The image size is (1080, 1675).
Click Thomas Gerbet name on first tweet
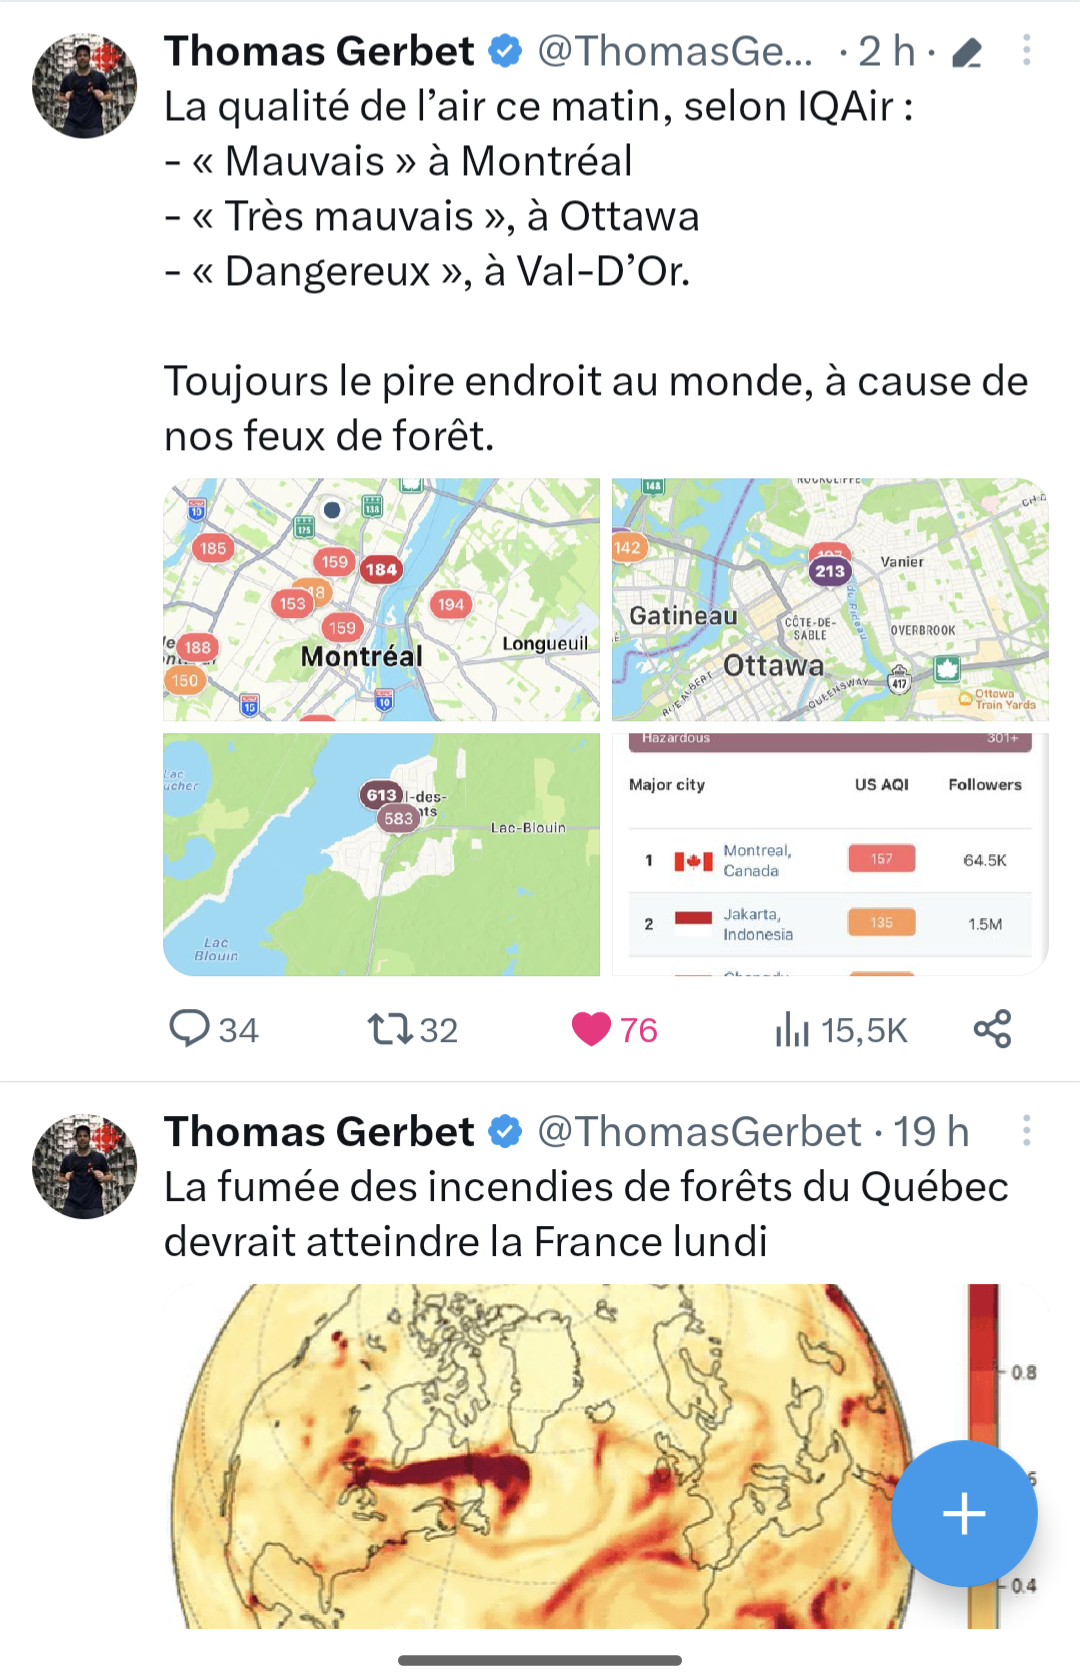tap(319, 51)
